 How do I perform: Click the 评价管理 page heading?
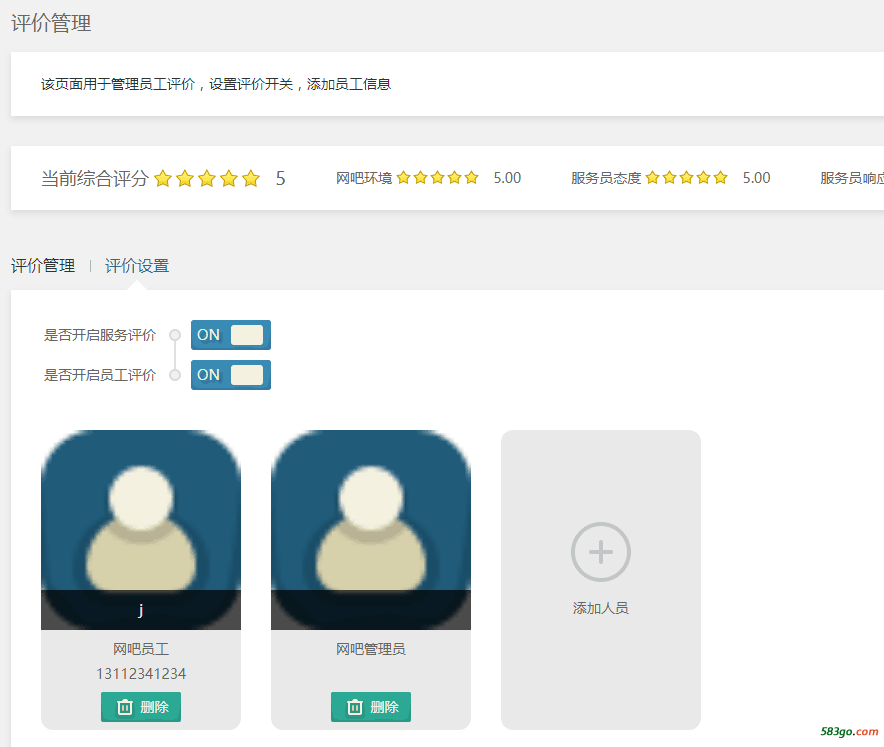tap(51, 24)
